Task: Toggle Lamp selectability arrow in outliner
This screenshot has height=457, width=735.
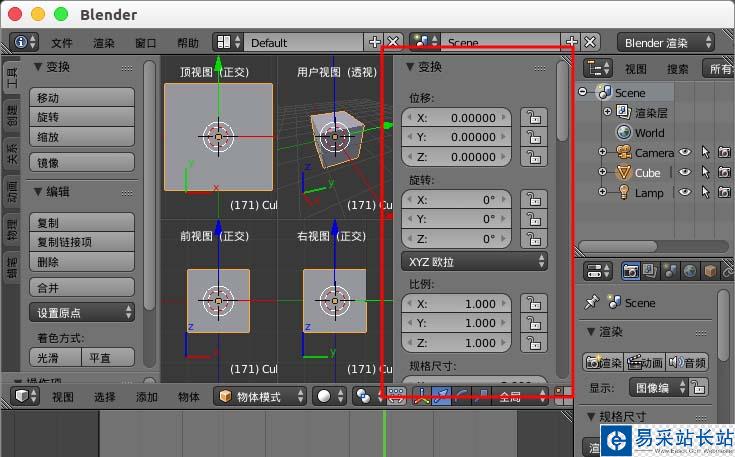Action: pos(705,192)
